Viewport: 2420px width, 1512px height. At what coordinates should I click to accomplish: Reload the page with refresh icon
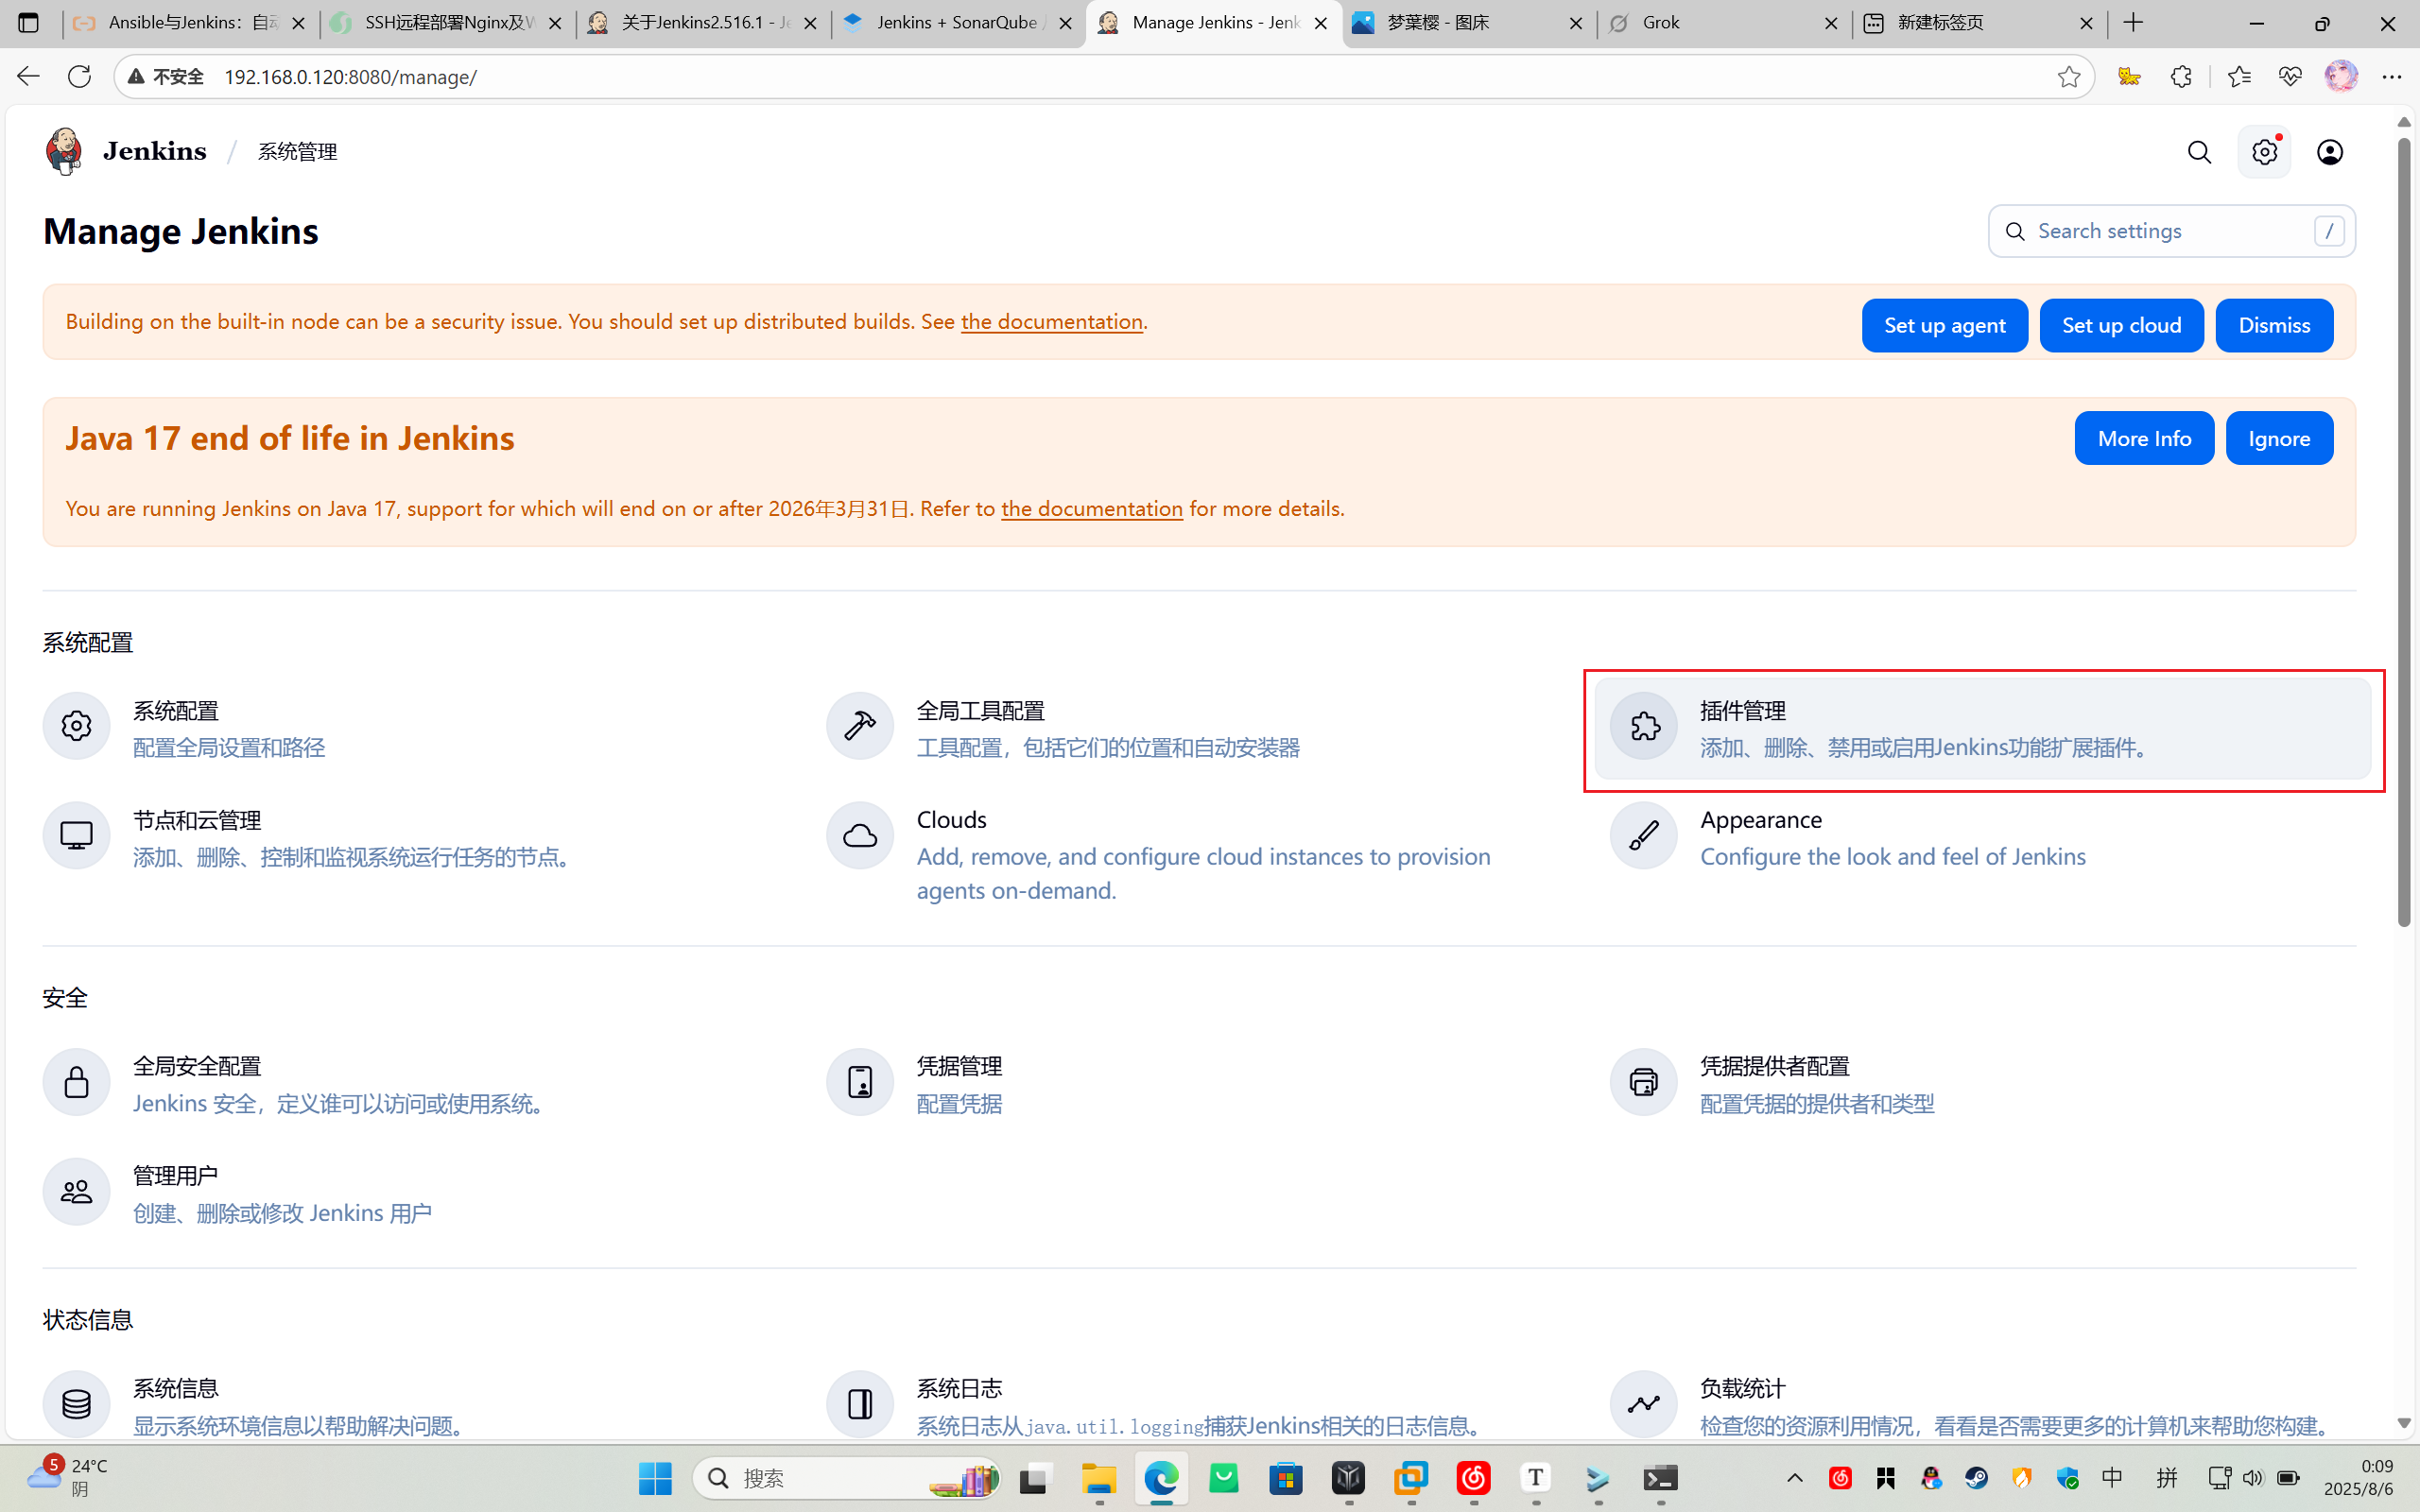79,76
